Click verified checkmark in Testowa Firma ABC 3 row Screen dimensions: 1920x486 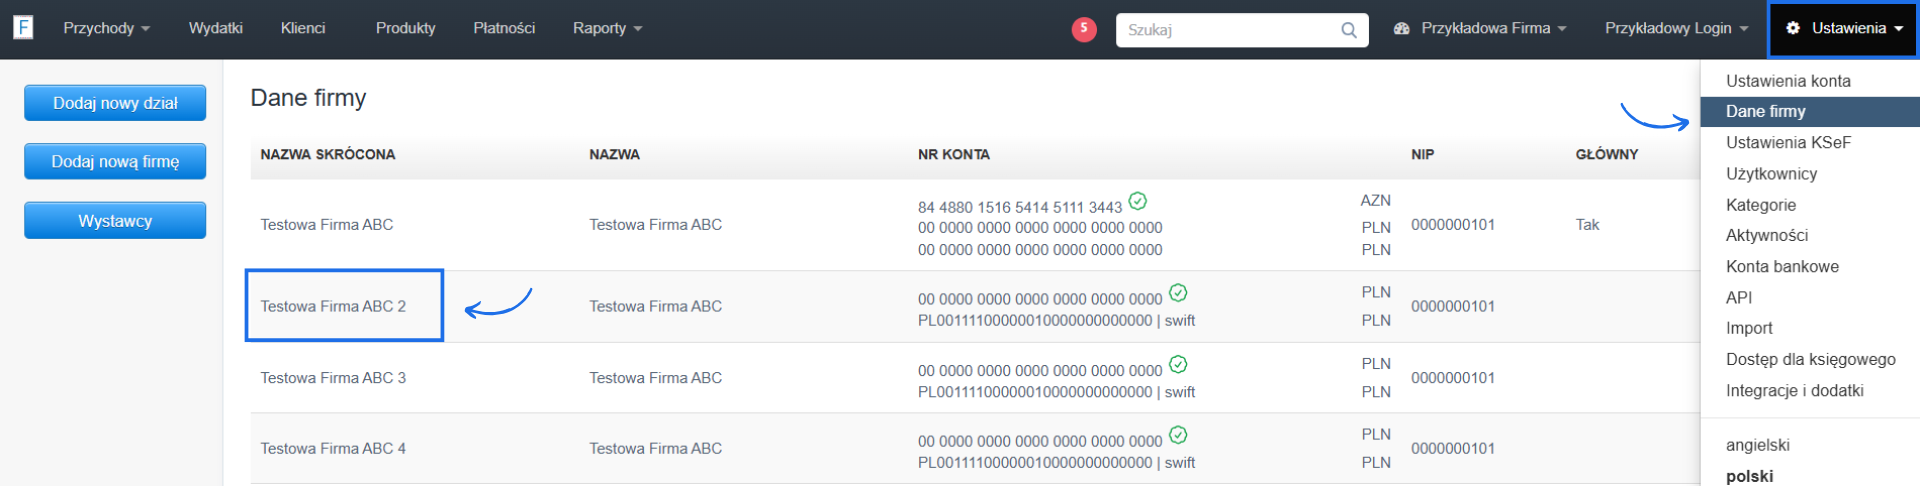tap(1178, 364)
